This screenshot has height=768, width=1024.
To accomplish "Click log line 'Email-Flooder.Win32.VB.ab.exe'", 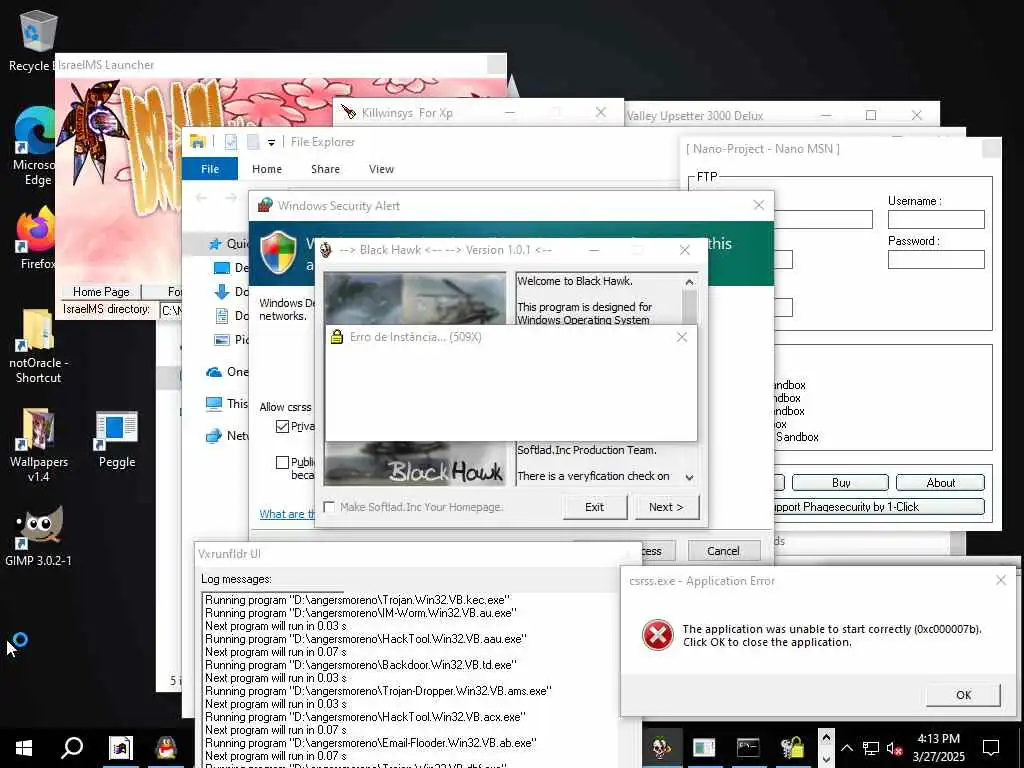I will point(371,743).
